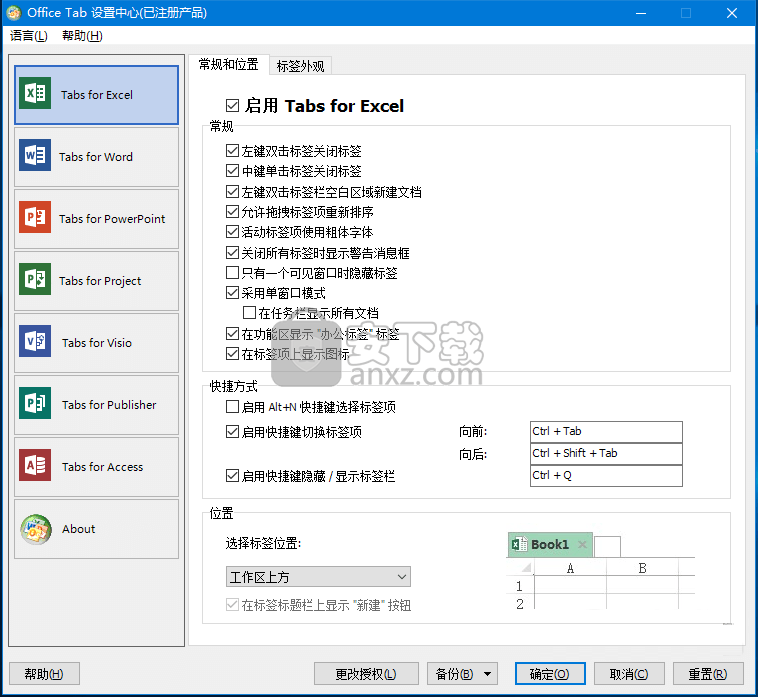Click the Ctrl + Q shortcut field

(606, 476)
